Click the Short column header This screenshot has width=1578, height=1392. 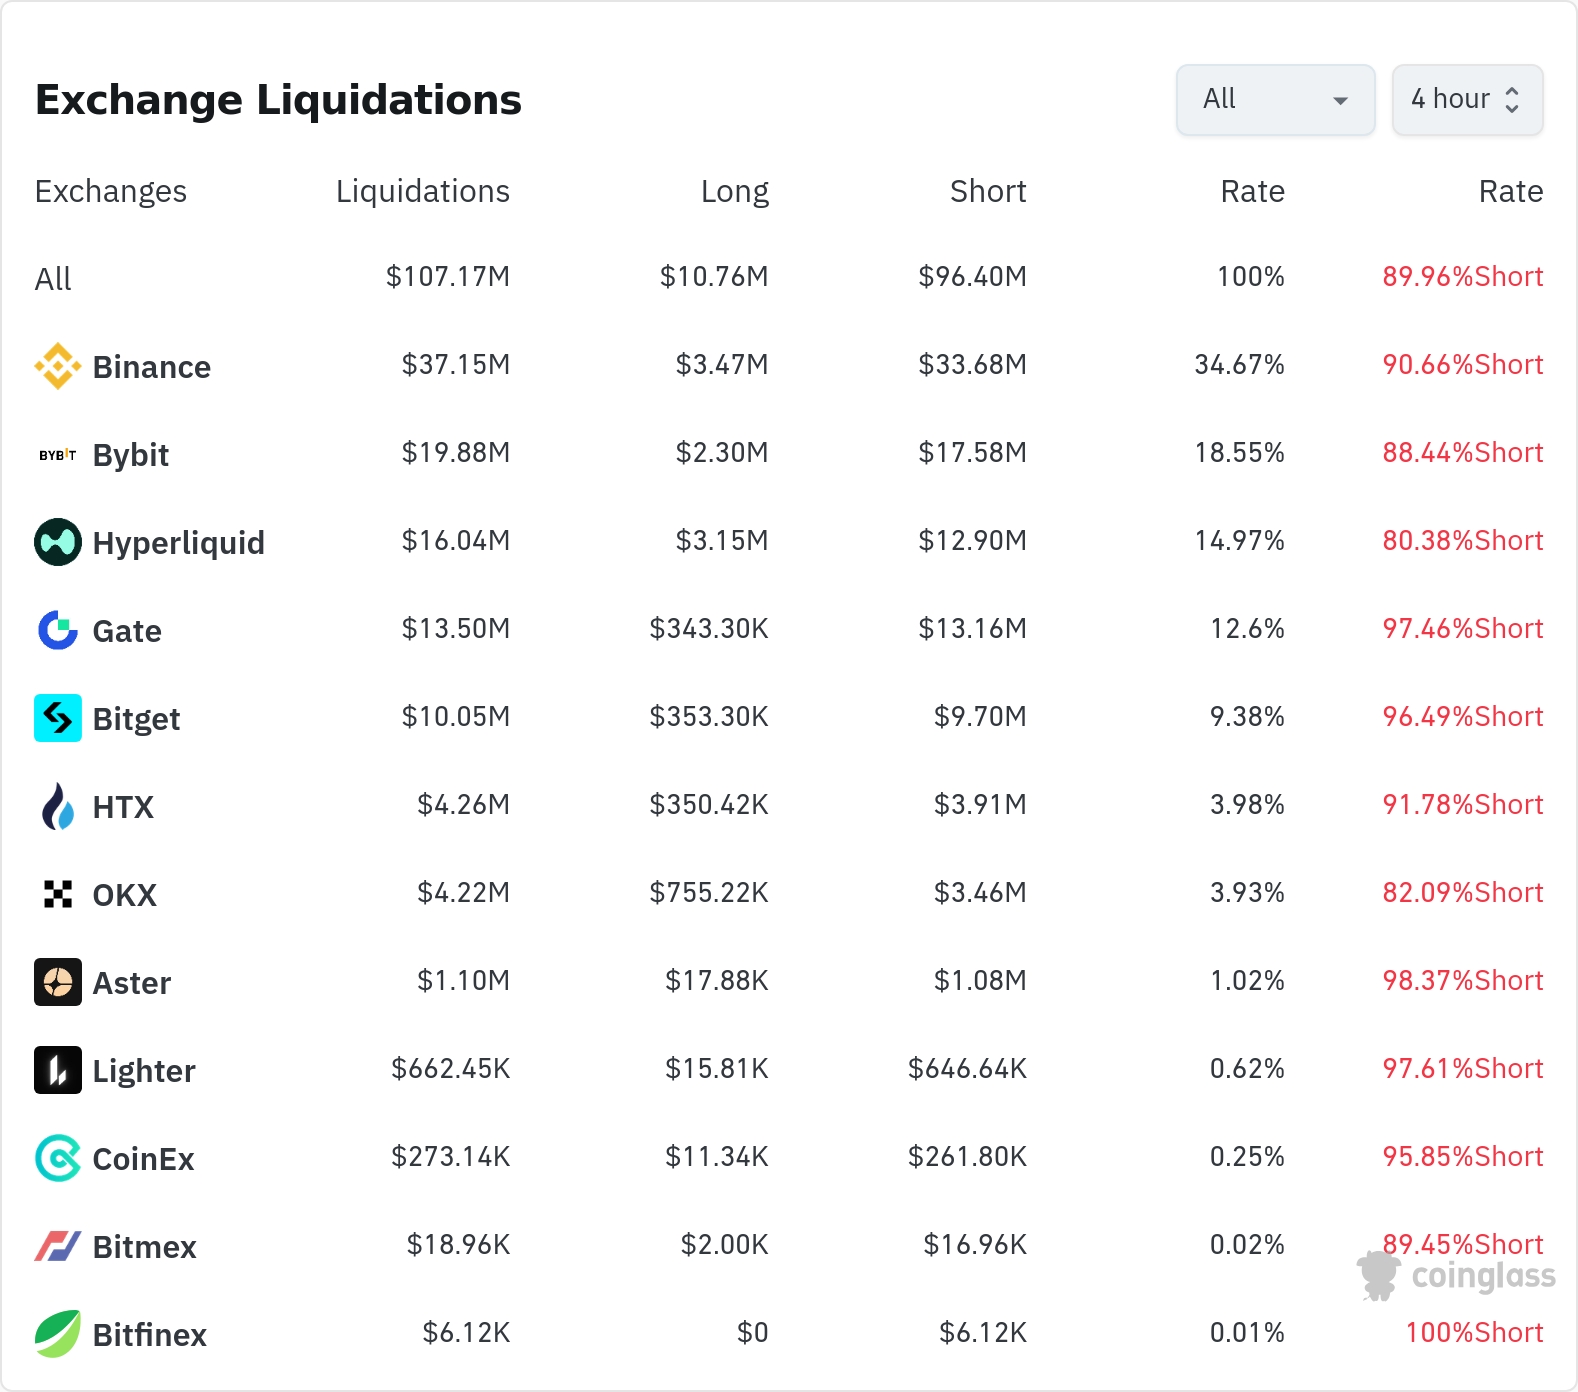tap(987, 191)
